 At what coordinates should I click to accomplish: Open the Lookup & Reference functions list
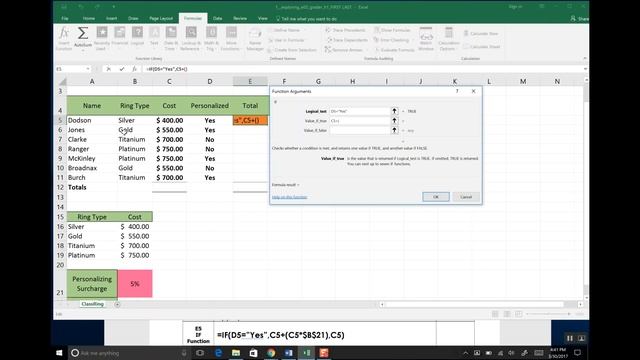(x=190, y=38)
